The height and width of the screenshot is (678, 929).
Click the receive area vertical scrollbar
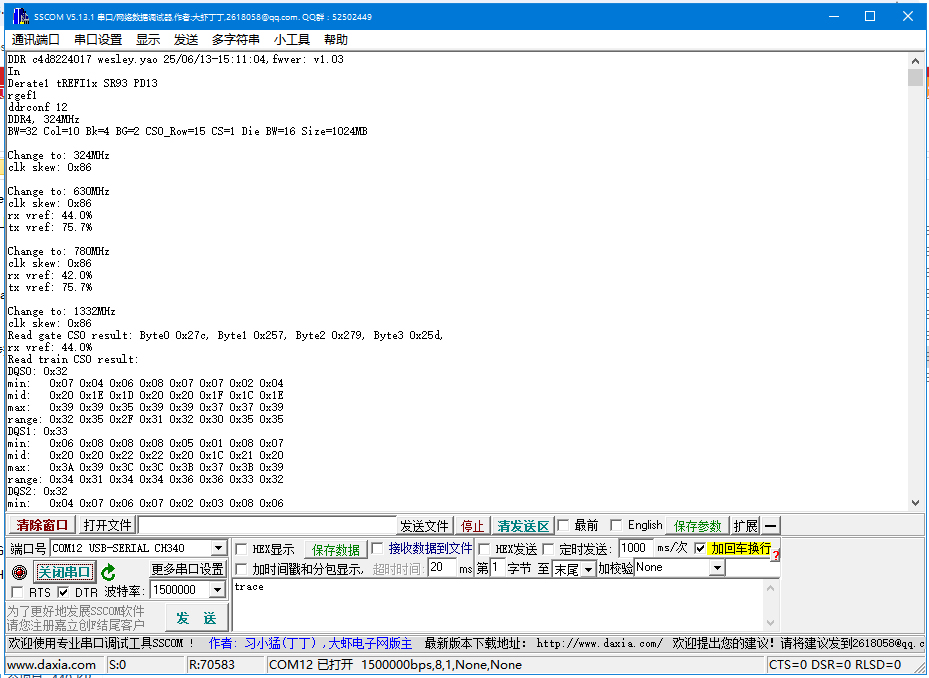(x=916, y=280)
